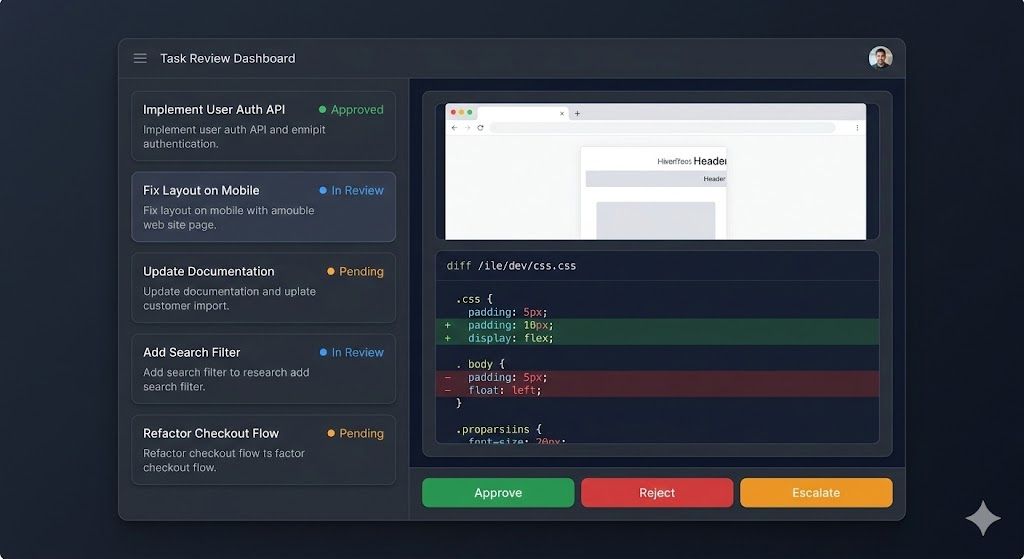Escalate the task with orange button
Image resolution: width=1024 pixels, height=559 pixels.
[816, 493]
